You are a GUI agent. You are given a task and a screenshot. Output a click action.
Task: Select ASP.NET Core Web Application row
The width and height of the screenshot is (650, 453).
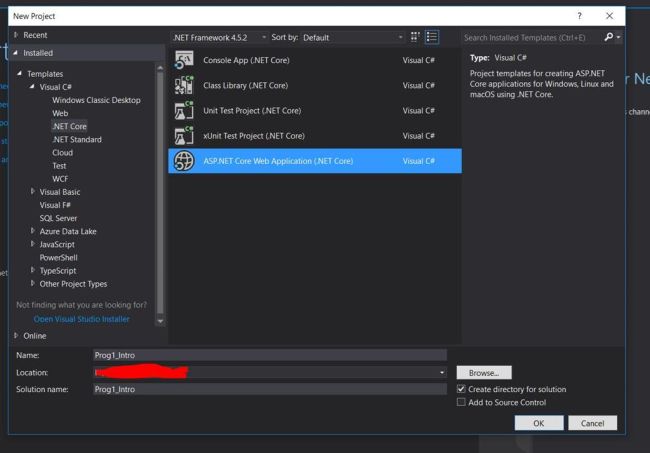[x=315, y=161]
